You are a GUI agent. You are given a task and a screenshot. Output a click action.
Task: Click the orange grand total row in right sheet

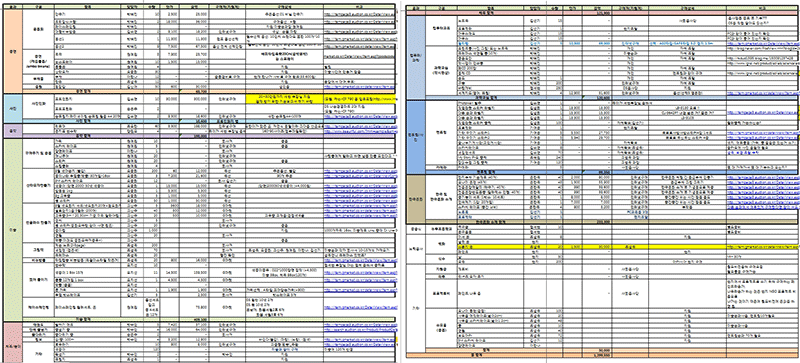[x=602, y=354]
